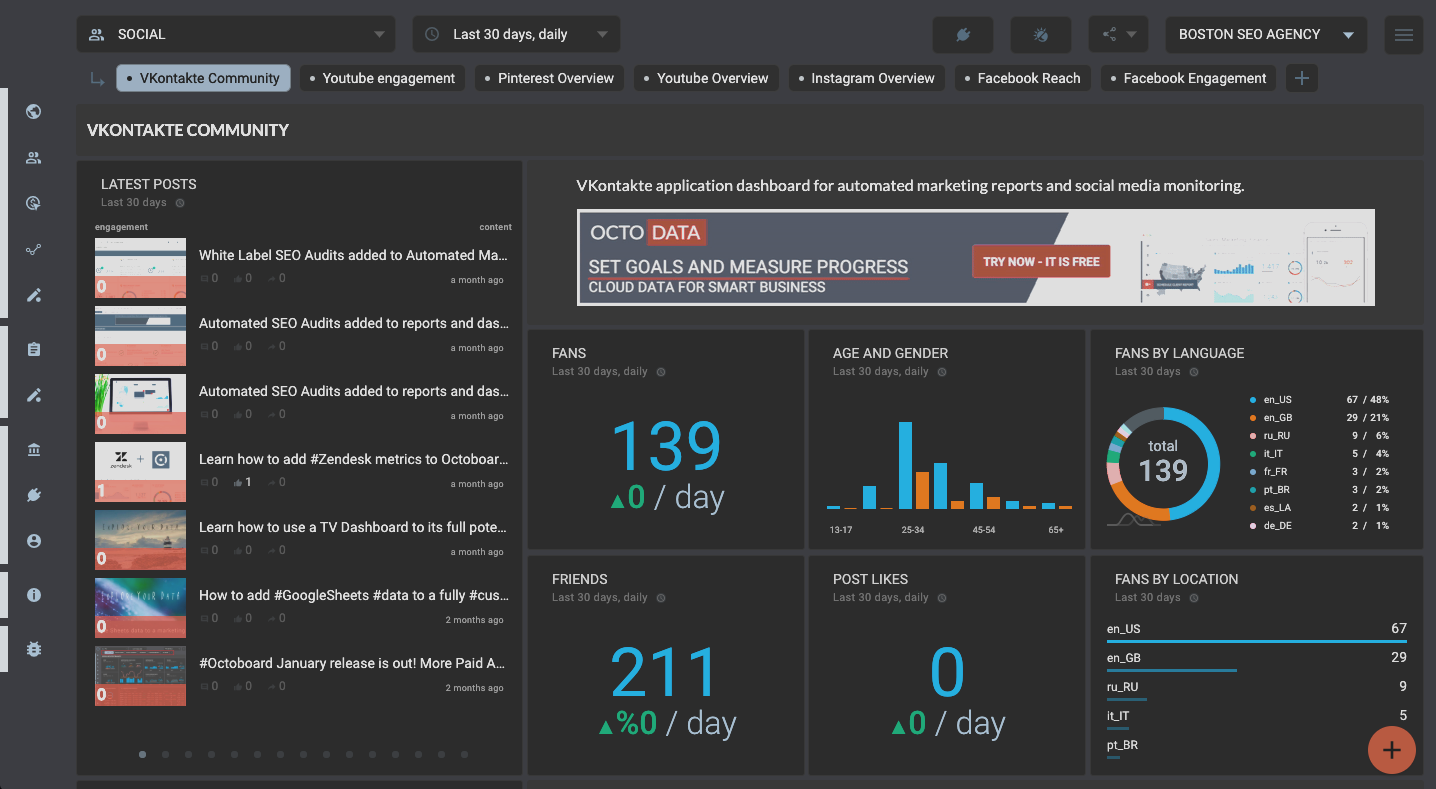This screenshot has height=789, width=1436.
Task: Open post 'How to add #GoogleSheets #data'
Action: pos(353,595)
